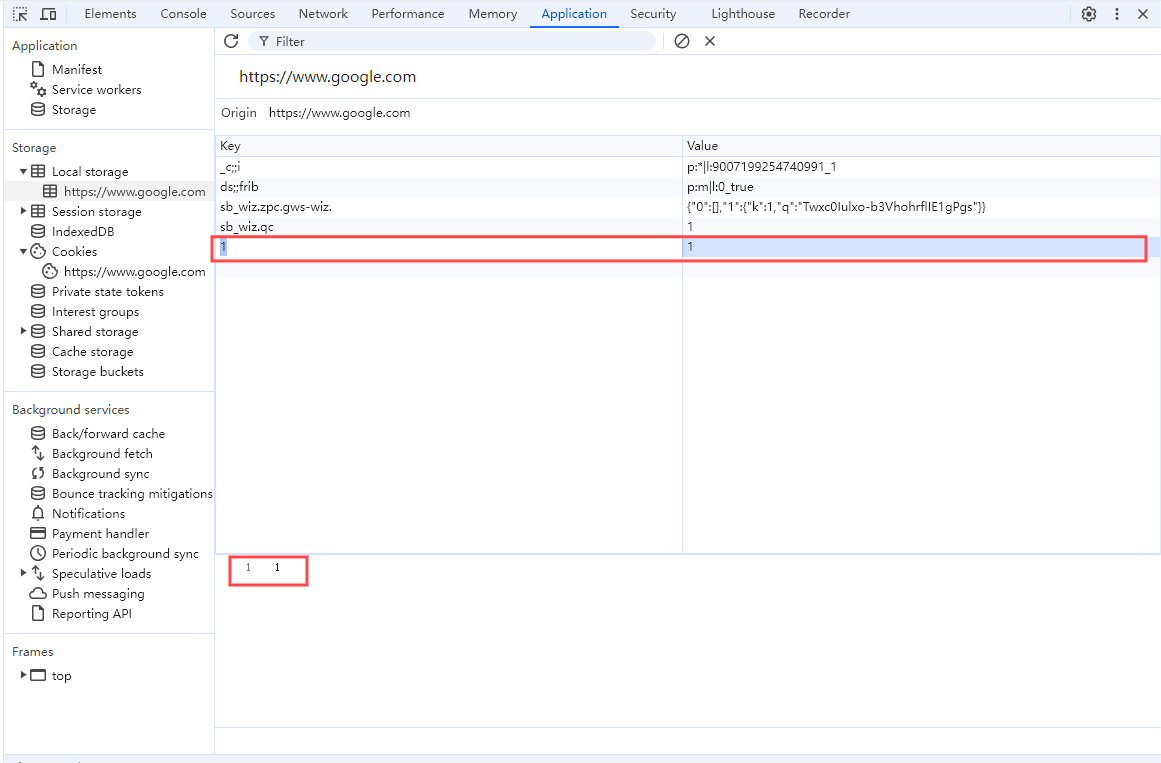The image size is (1161, 763).
Task: Open Notifications service
Action: point(88,514)
